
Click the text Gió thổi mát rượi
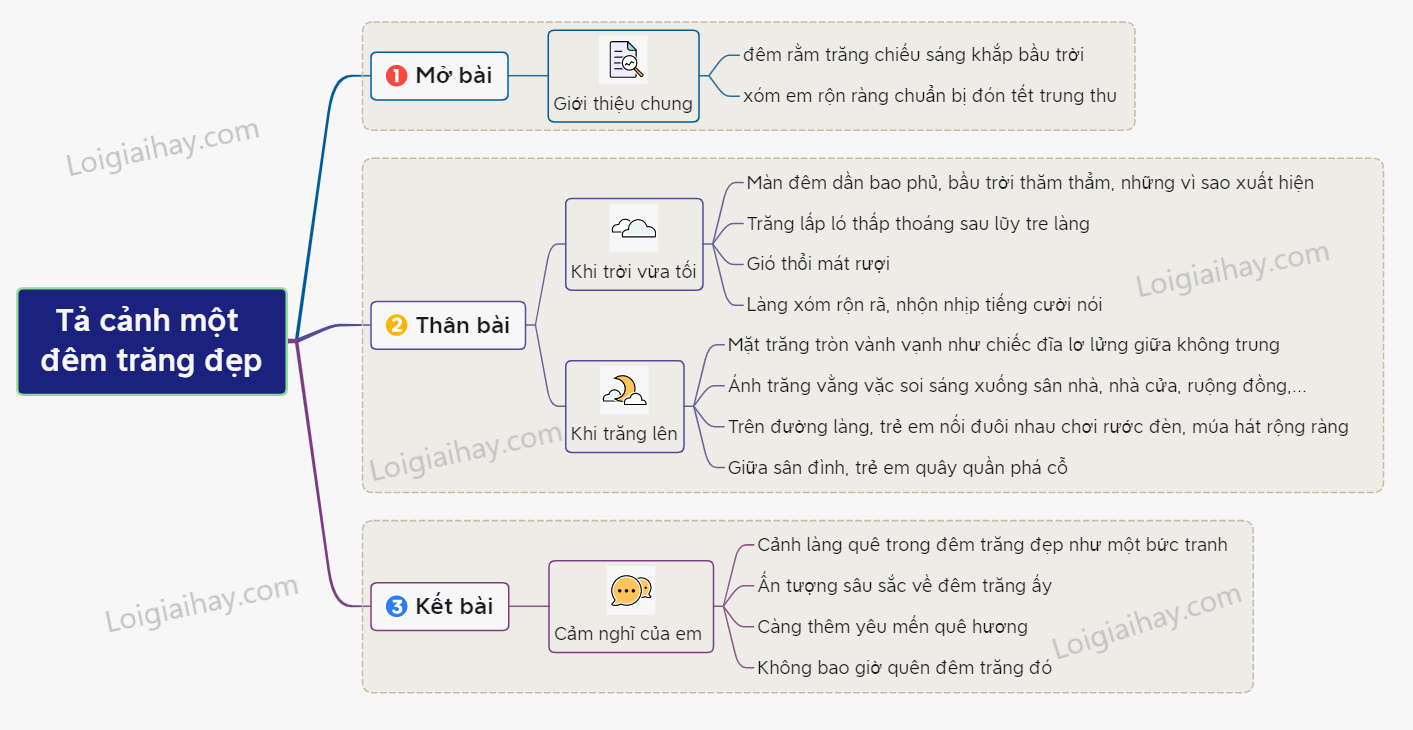pyautogui.click(x=818, y=264)
